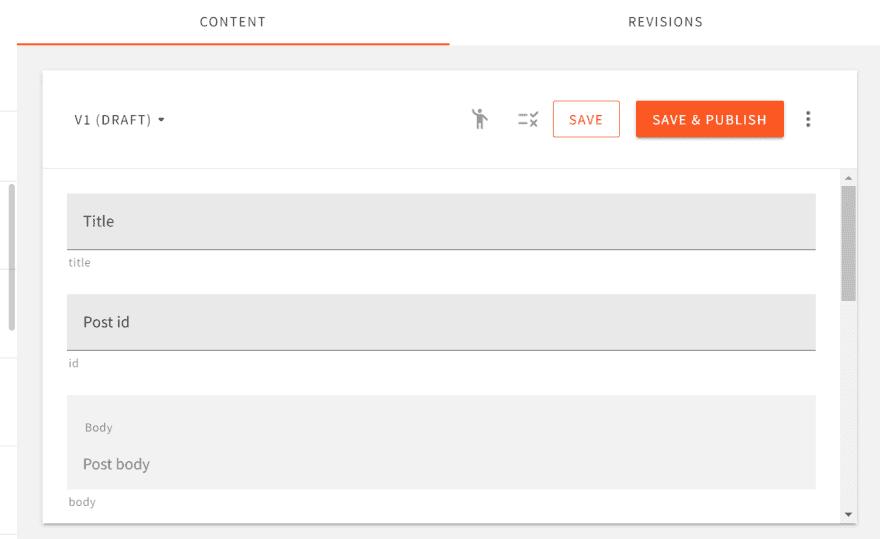This screenshot has width=880, height=539.
Task: Click the scrollbar track below the thumb
Action: point(848,404)
